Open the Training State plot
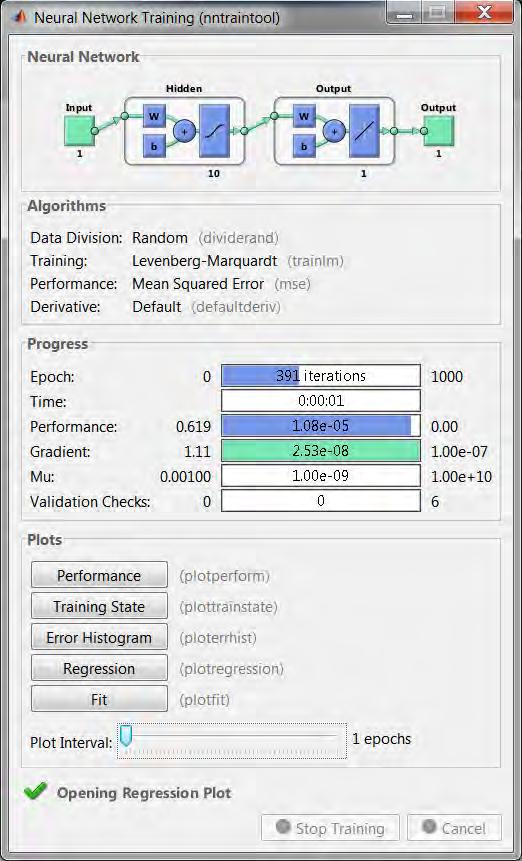This screenshot has height=861, width=522. (x=99, y=606)
